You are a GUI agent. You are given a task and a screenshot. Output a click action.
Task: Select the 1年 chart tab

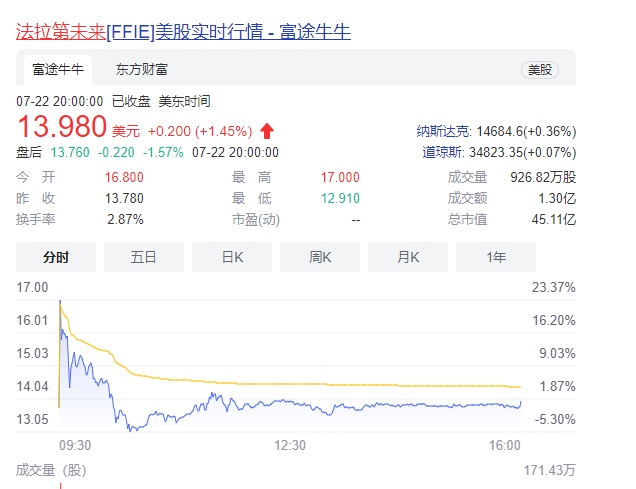[x=496, y=257]
